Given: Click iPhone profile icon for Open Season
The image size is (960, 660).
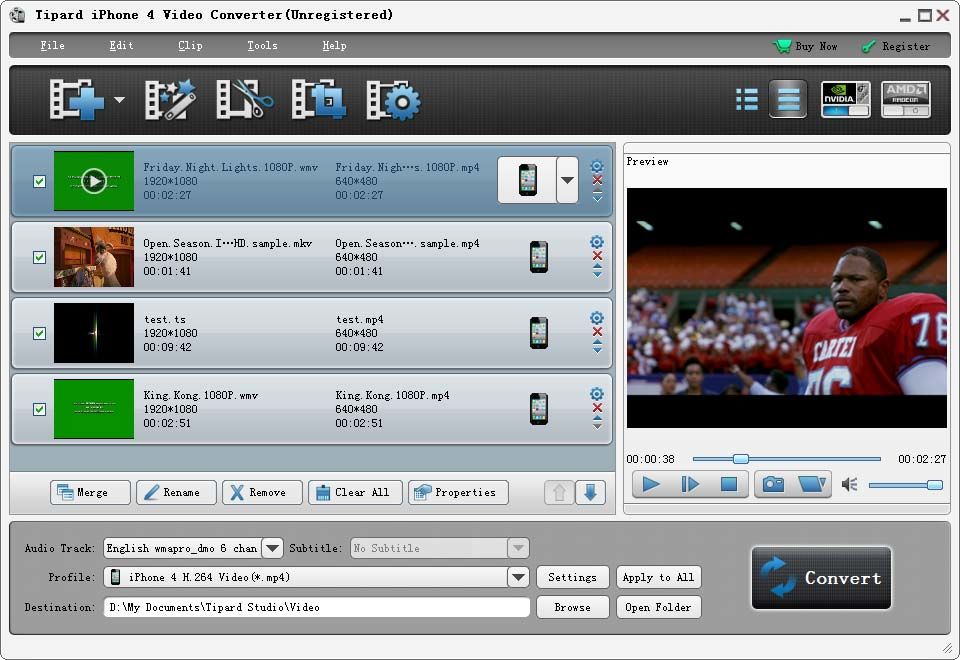Looking at the screenshot, I should (x=539, y=257).
